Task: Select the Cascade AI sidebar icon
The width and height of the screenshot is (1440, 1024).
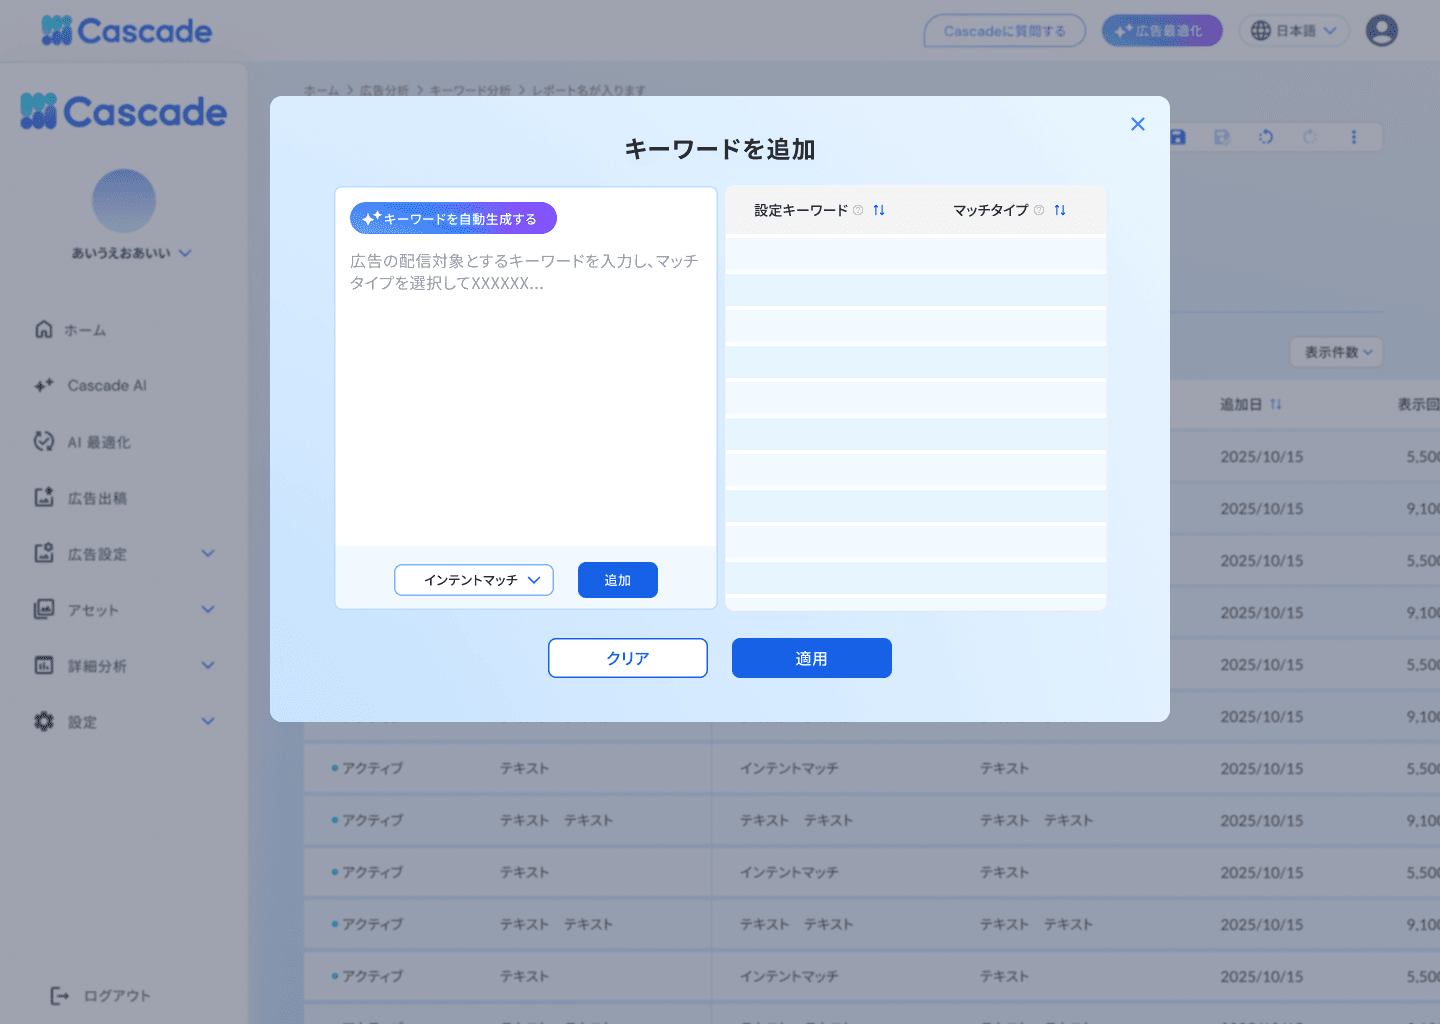Action: 43,385
